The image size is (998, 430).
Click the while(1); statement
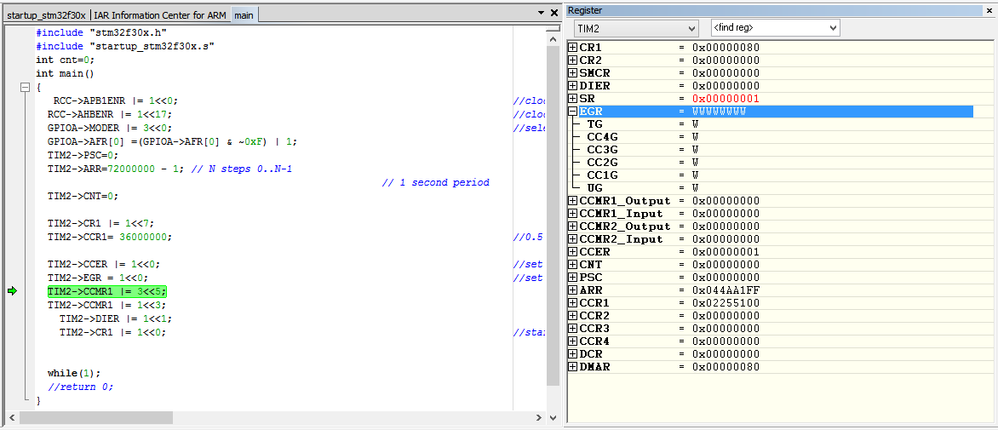click(74, 373)
